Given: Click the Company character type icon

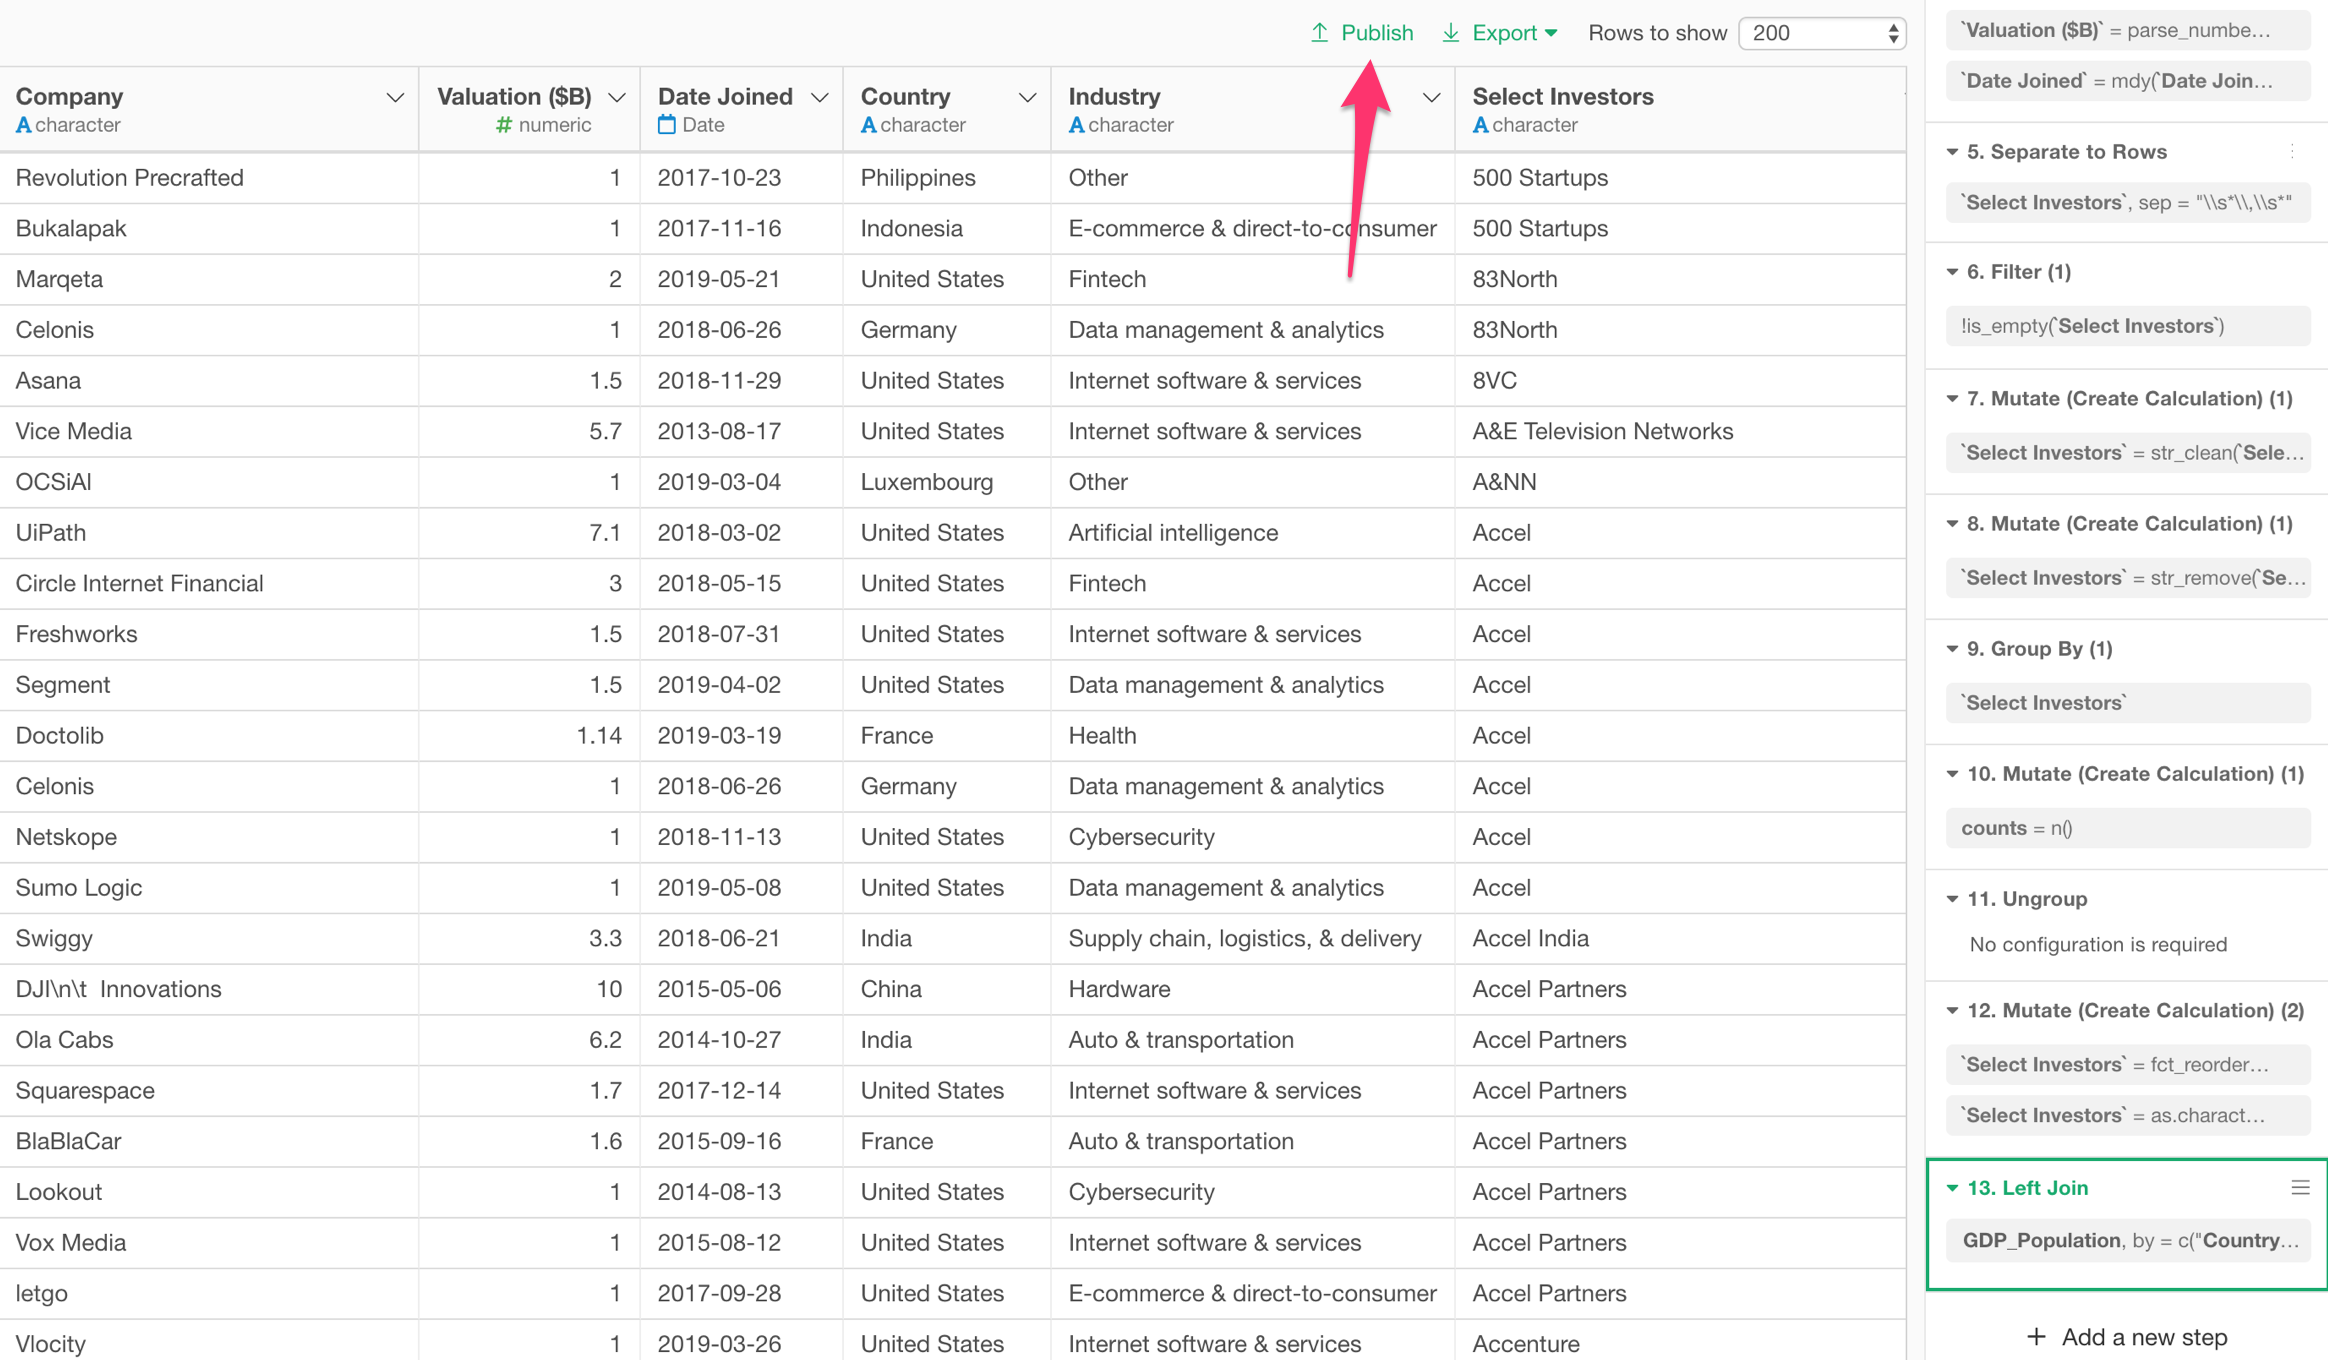Looking at the screenshot, I should click(x=23, y=125).
